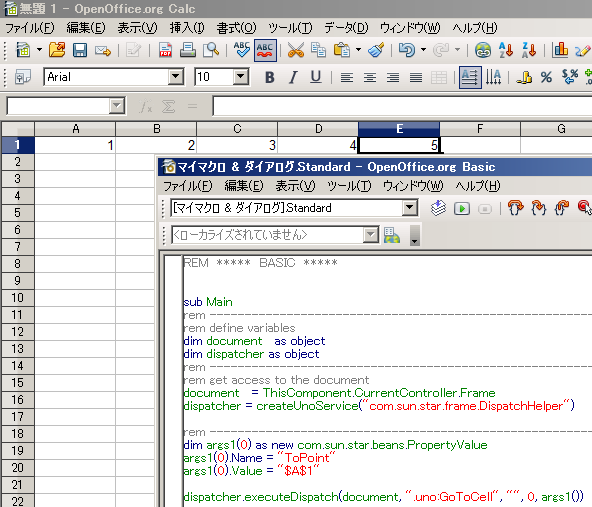This screenshot has width=592, height=507.
Task: Open the Undo history dropdown arrow
Action: [x=423, y=49]
